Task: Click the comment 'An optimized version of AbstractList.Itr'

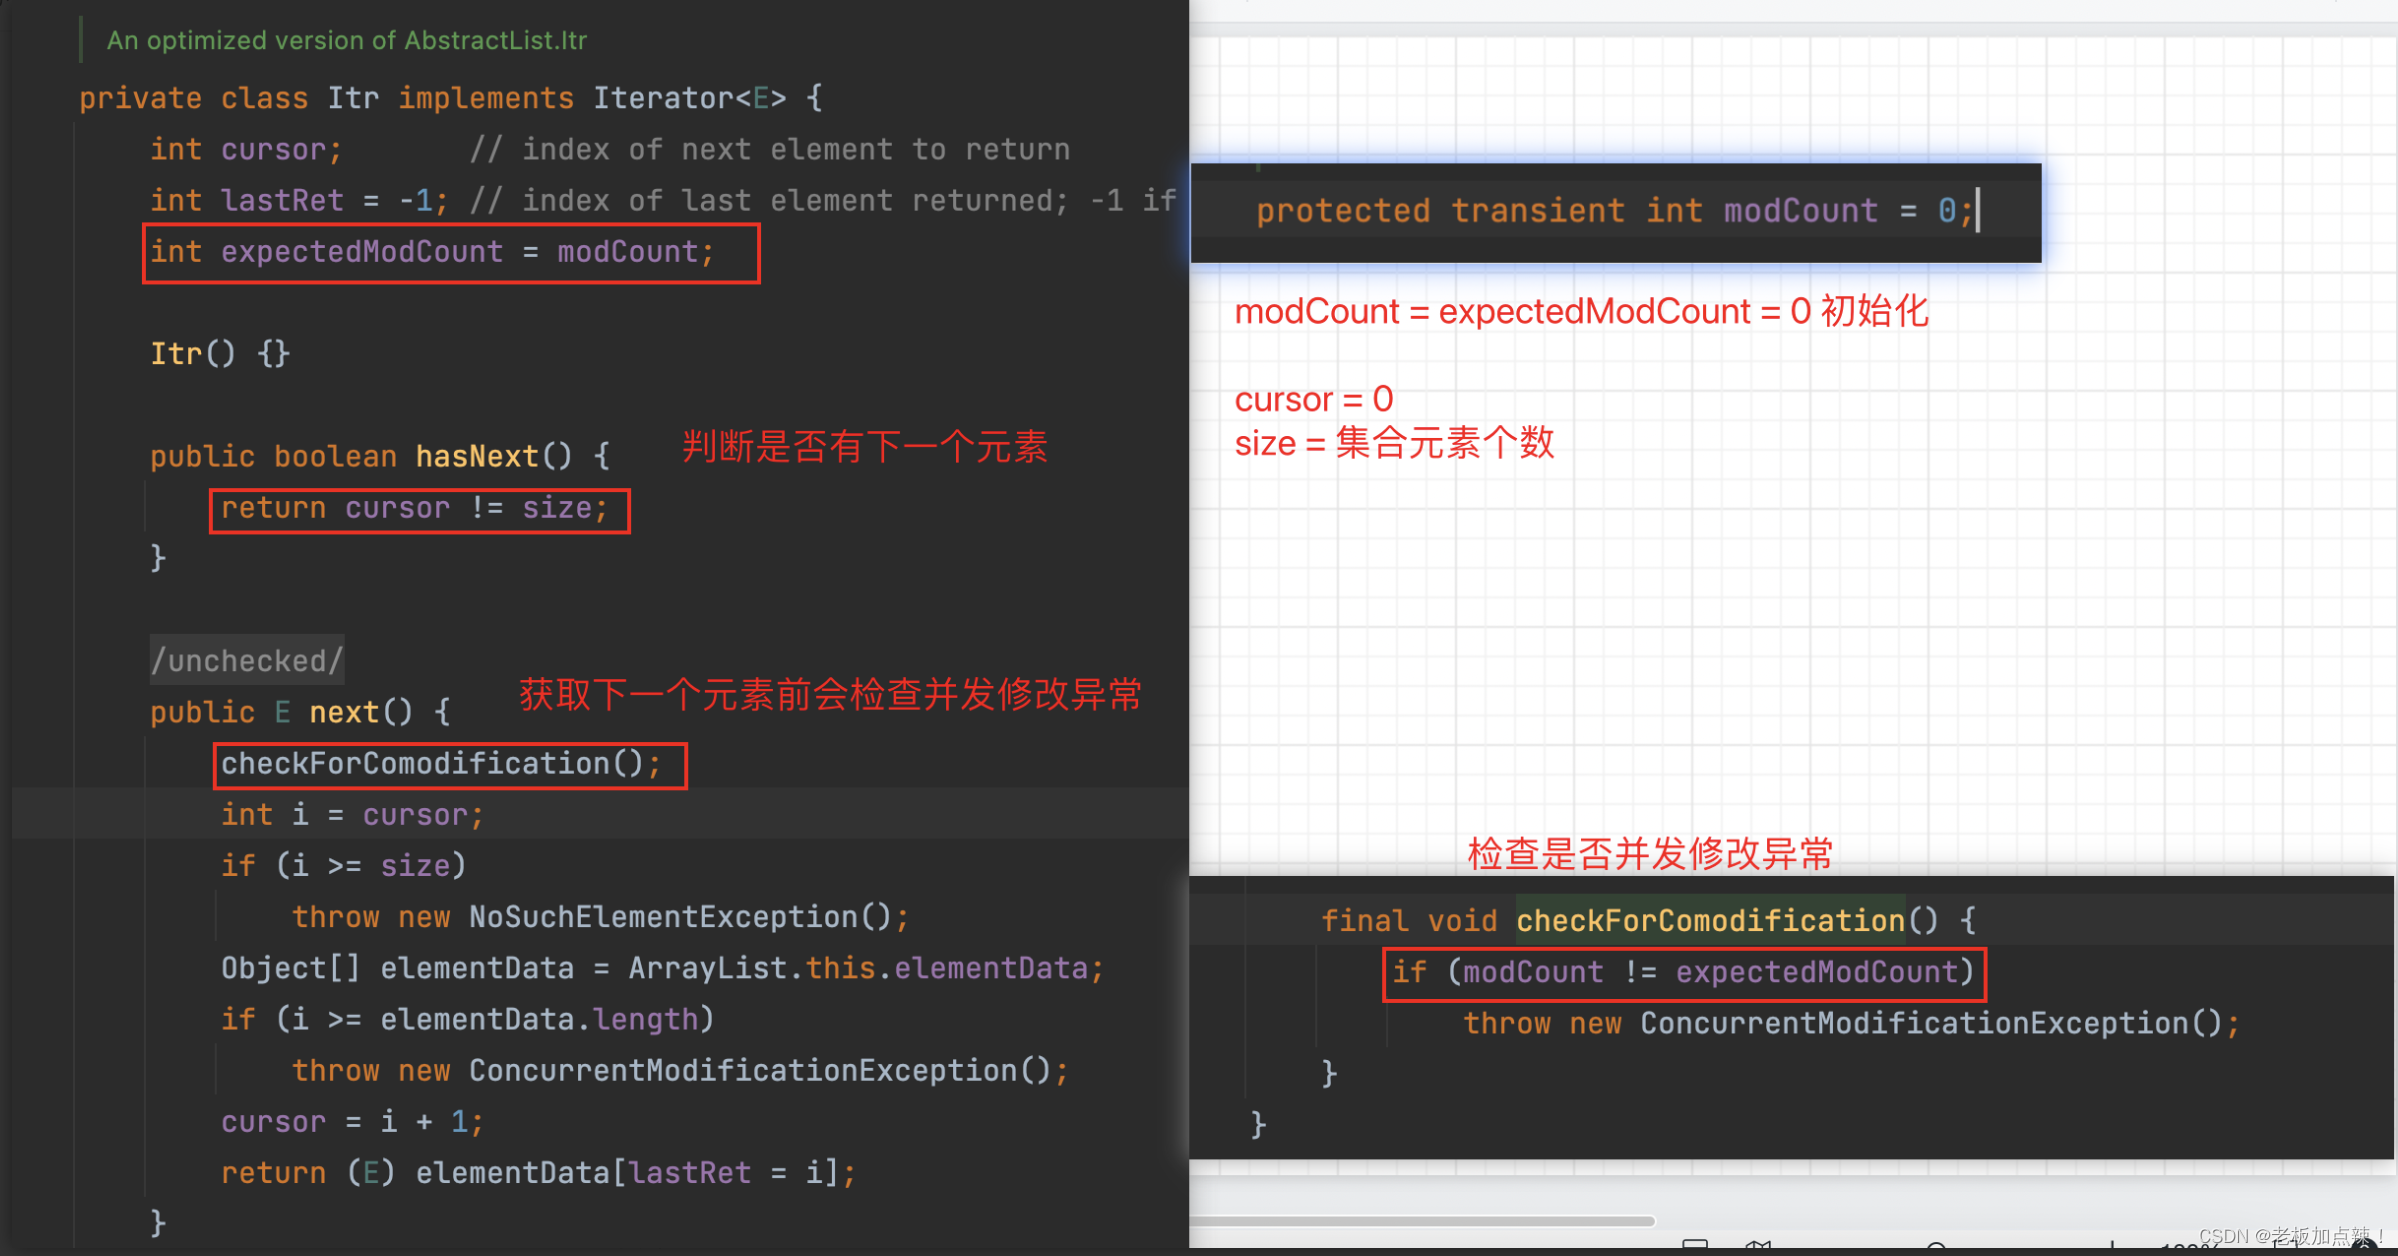Action: pos(347,40)
